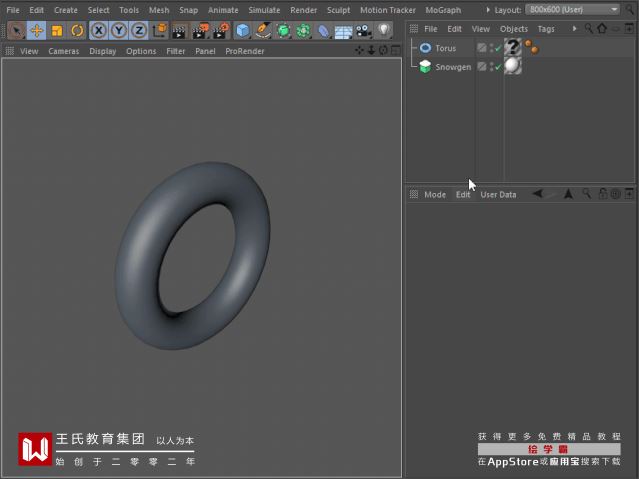
Task: Click Mode in the Attribute Manager
Action: click(435, 194)
